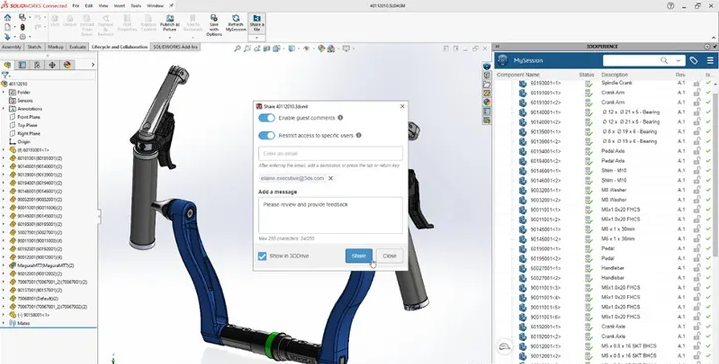
Task: Switch to the Assembly tab
Action: (11, 47)
